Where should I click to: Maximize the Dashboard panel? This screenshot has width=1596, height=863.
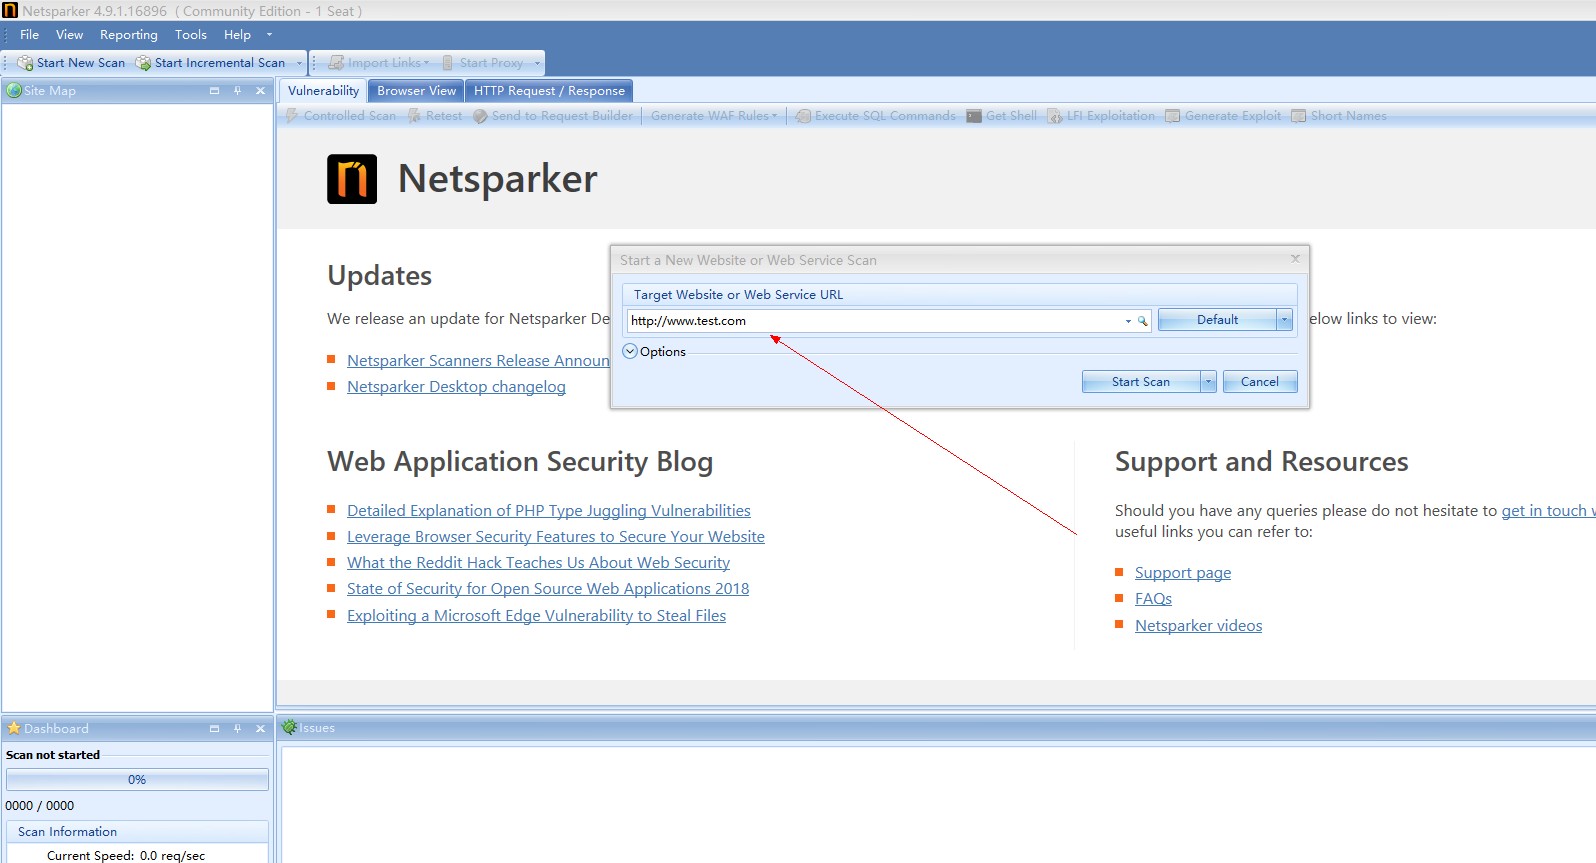point(214,728)
